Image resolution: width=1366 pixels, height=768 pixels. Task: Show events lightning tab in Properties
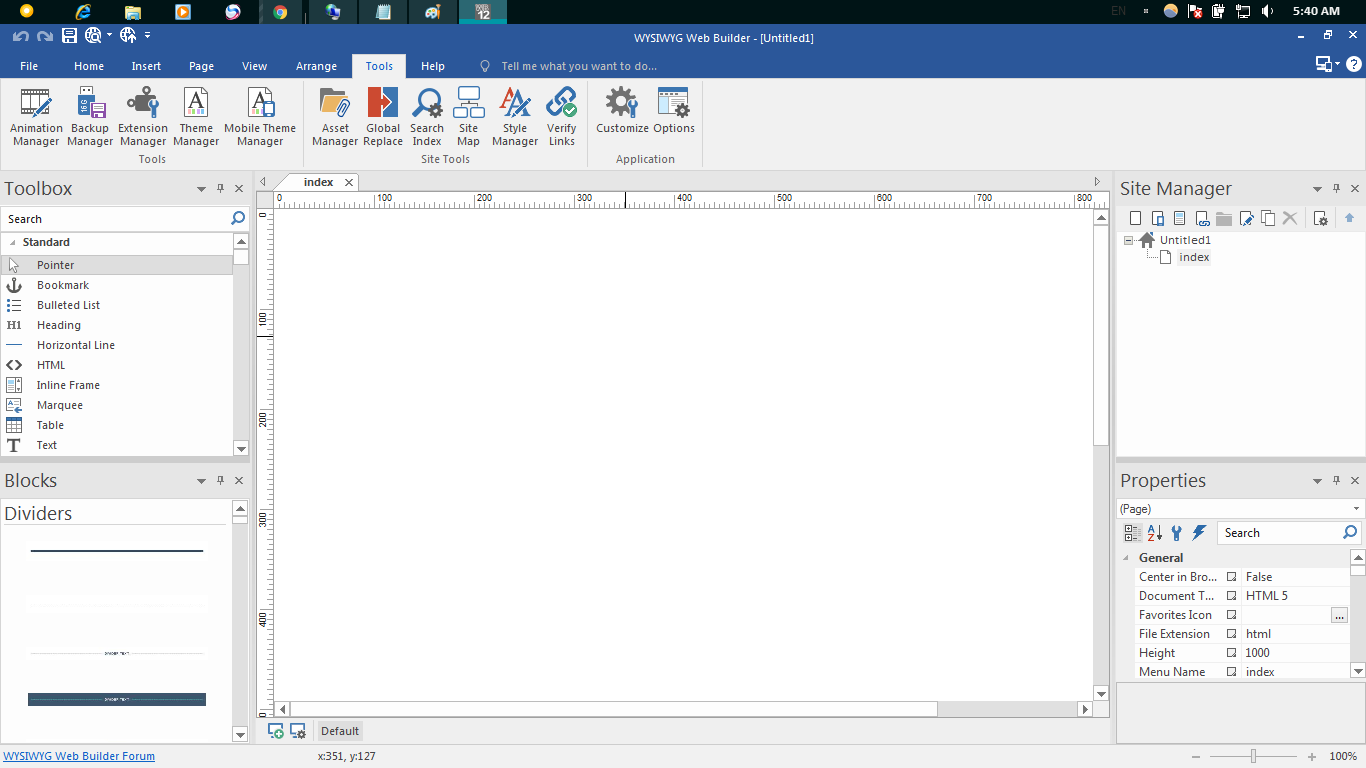1199,533
